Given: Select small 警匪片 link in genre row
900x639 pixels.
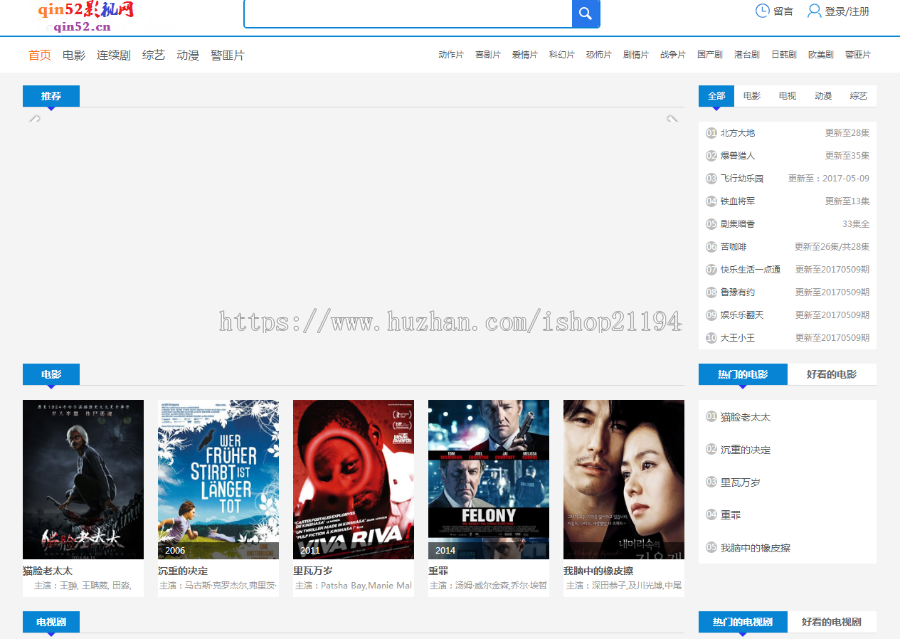Looking at the screenshot, I should (x=858, y=55).
